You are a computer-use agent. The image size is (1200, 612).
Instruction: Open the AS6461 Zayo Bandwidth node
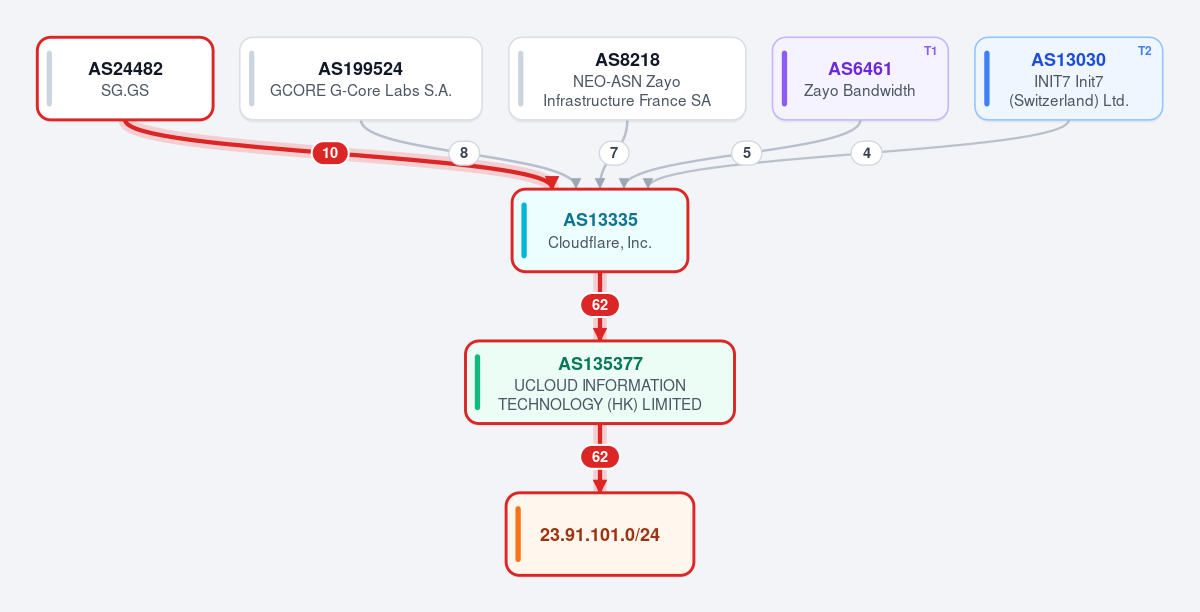coord(860,78)
